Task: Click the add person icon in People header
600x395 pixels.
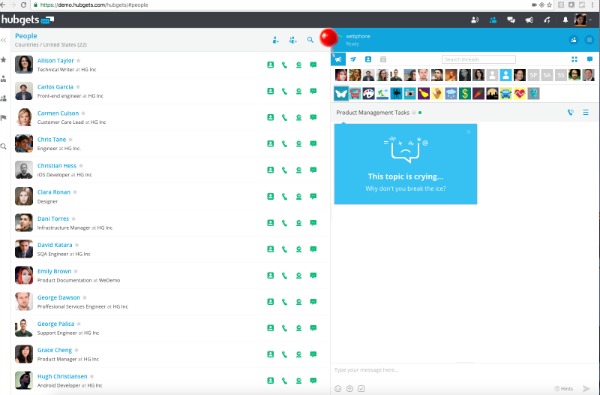Action: pyautogui.click(x=276, y=40)
